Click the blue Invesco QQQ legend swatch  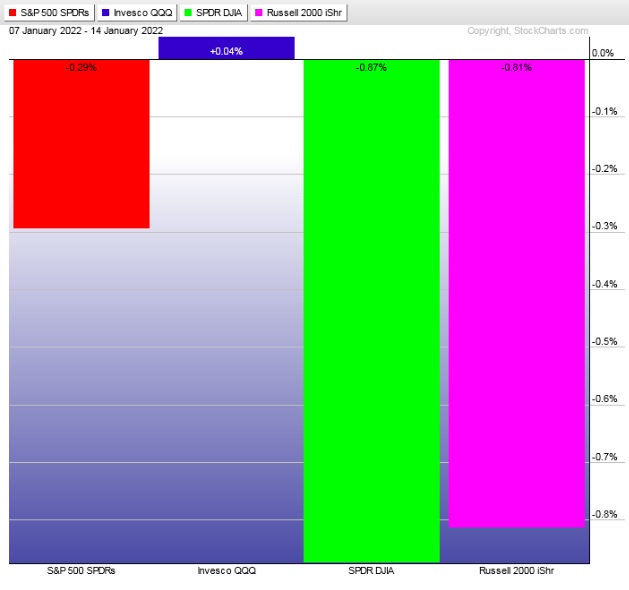pos(106,12)
